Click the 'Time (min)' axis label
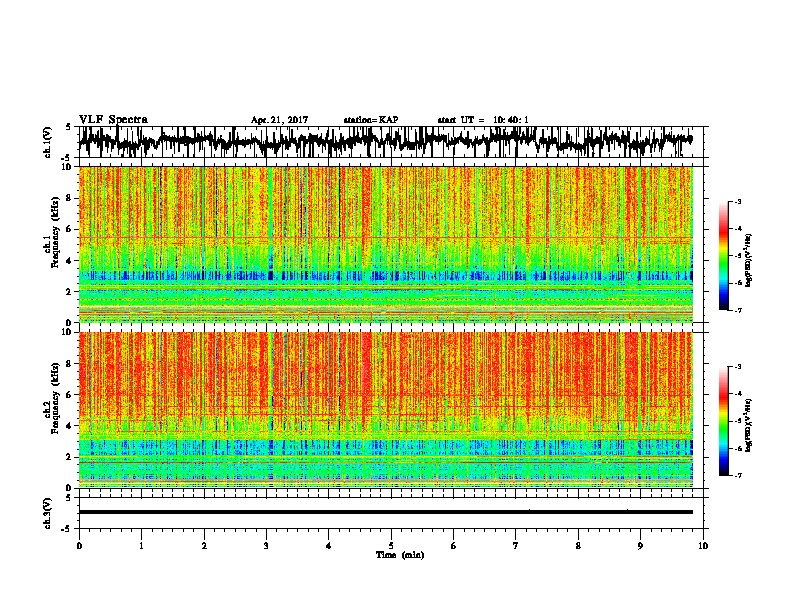This screenshot has width=792, height=612. (x=400, y=555)
